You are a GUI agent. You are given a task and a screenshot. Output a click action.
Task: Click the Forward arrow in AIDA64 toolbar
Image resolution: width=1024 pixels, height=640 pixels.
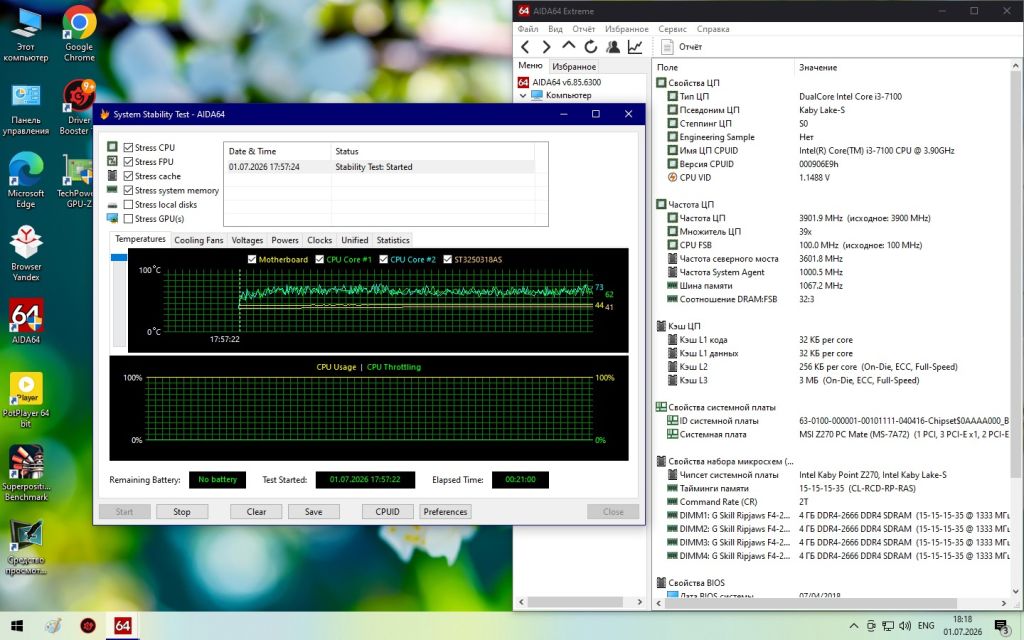pyautogui.click(x=547, y=46)
